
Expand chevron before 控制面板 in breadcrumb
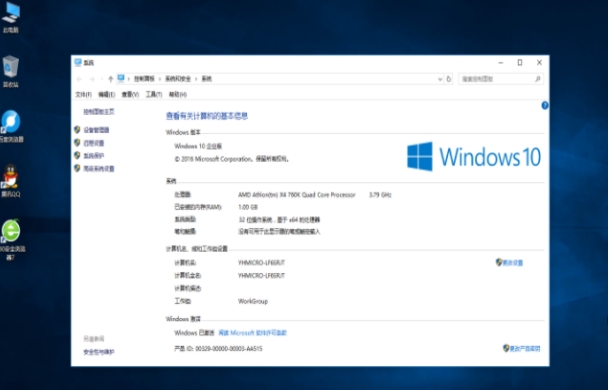pyautogui.click(x=129, y=79)
